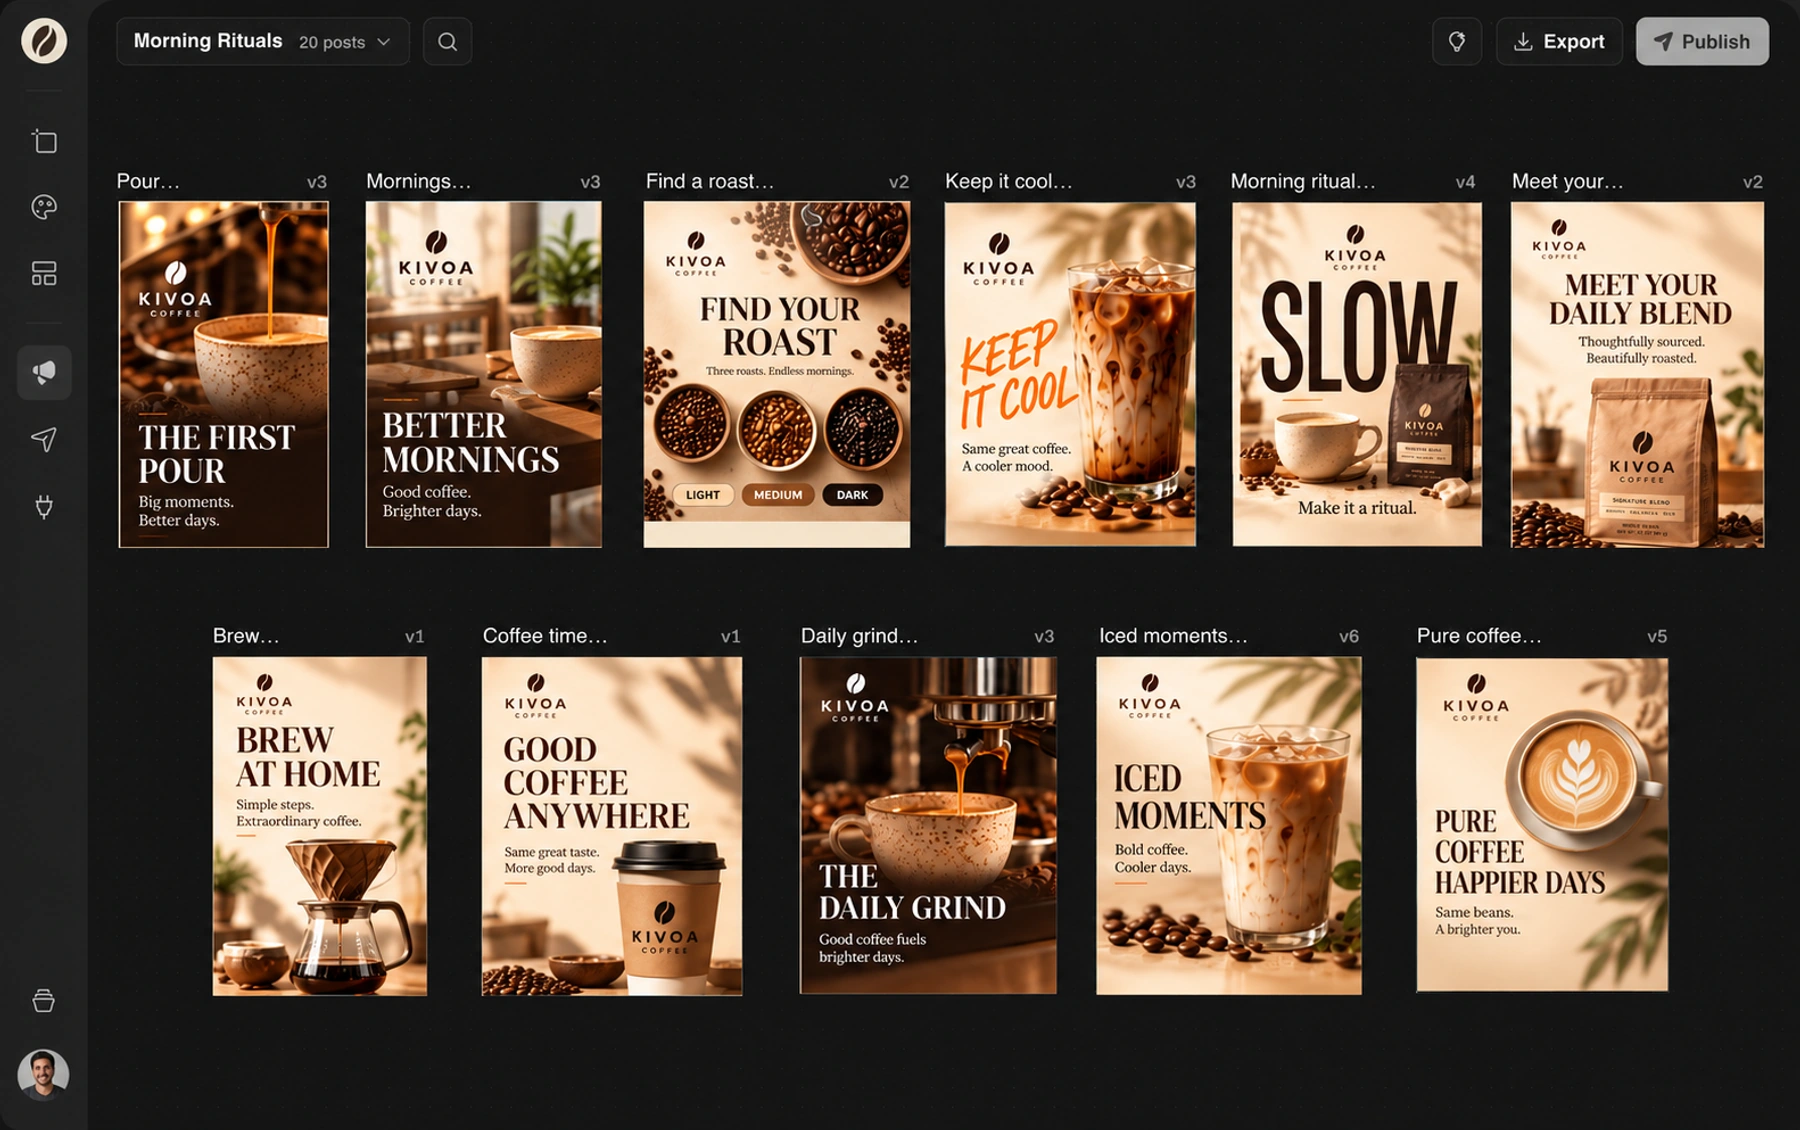Screen dimensions: 1800x1130
Task: Select the megaphone campaigns icon
Action: 44,373
